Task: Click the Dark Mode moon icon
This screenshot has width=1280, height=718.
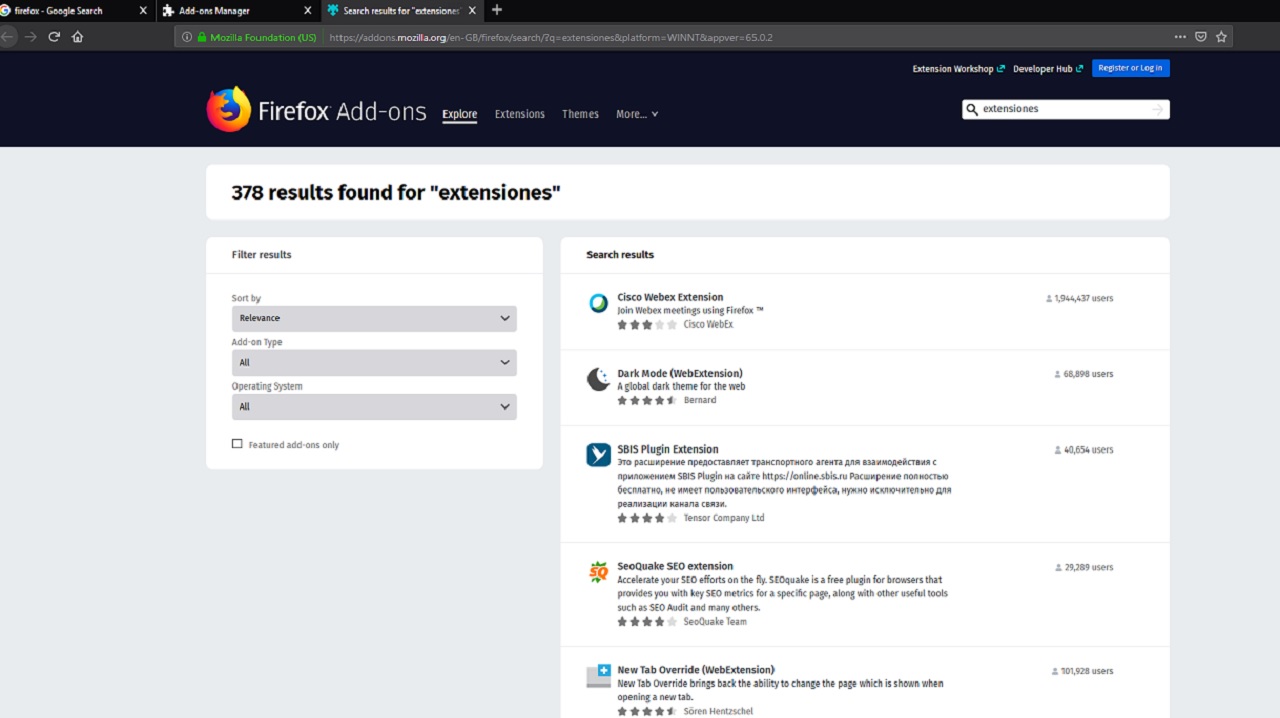Action: [598, 379]
